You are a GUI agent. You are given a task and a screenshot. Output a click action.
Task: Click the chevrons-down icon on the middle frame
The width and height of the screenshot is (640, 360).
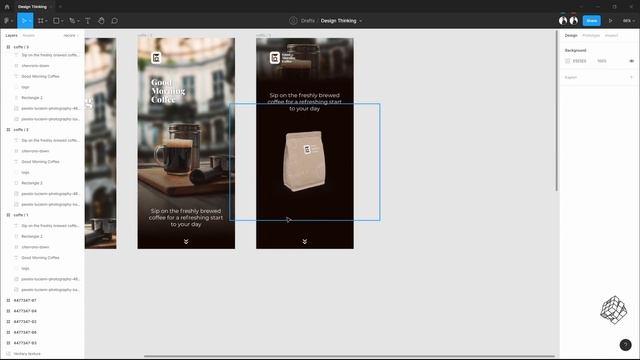[186, 242]
